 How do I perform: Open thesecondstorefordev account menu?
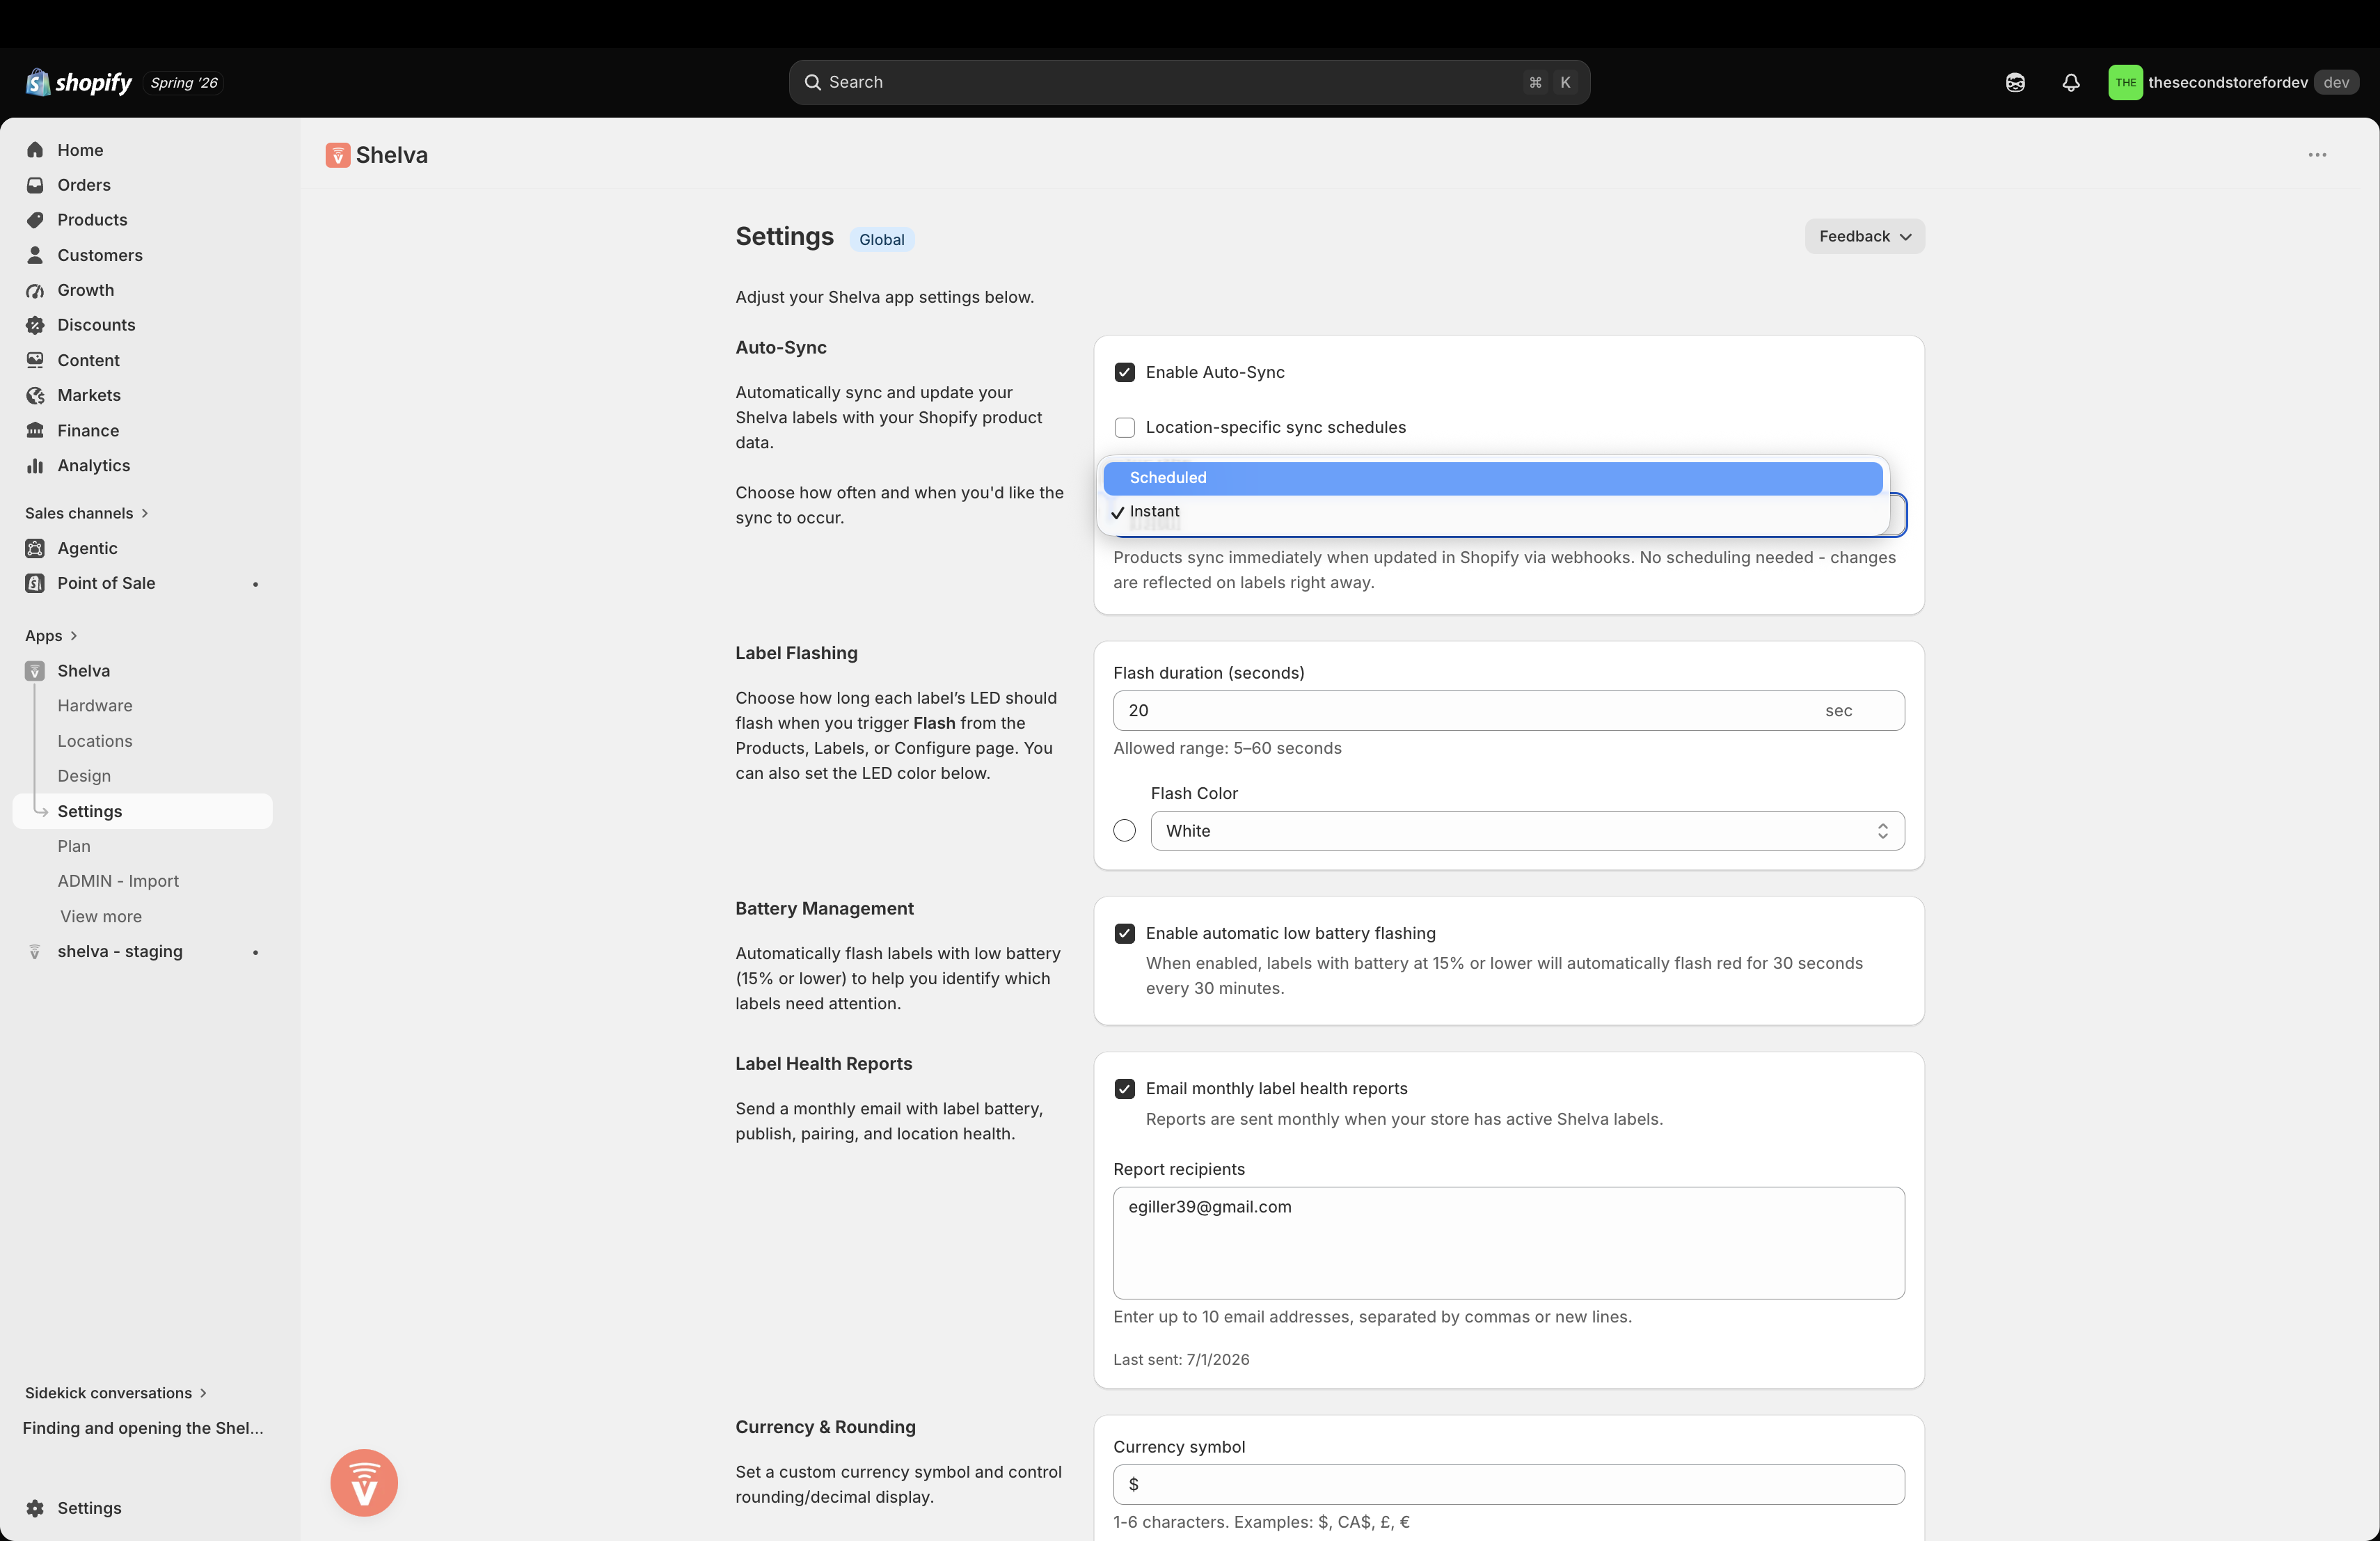tap(2234, 83)
